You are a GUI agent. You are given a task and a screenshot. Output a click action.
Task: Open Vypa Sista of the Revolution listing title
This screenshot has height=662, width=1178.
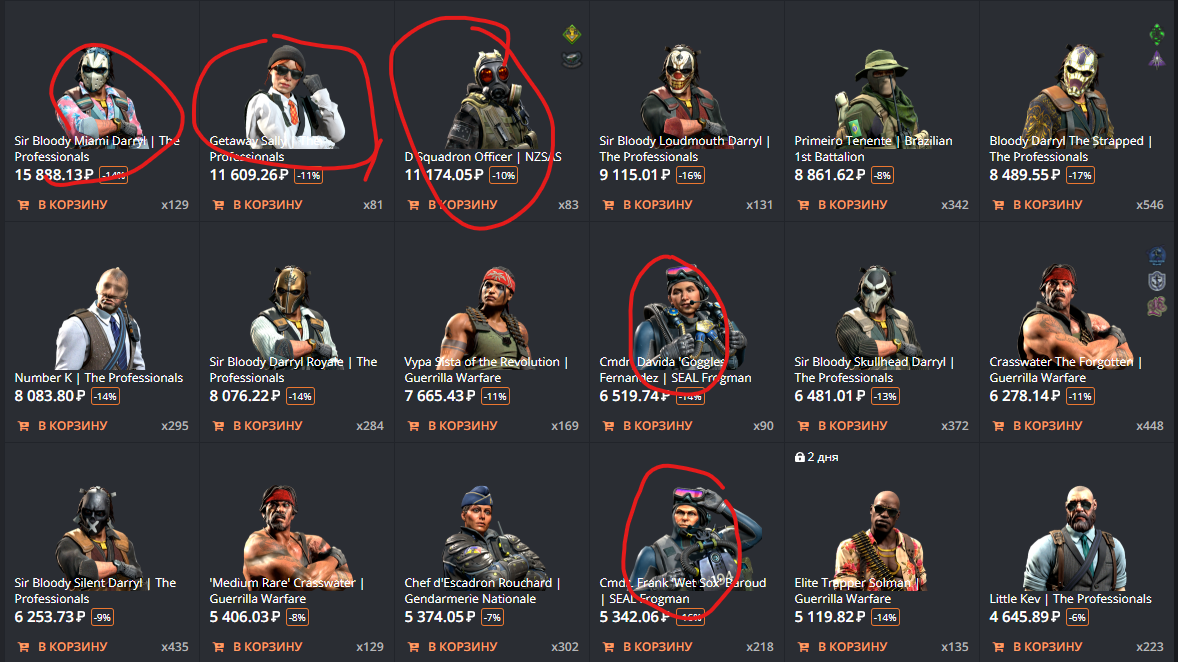pyautogui.click(x=486, y=370)
